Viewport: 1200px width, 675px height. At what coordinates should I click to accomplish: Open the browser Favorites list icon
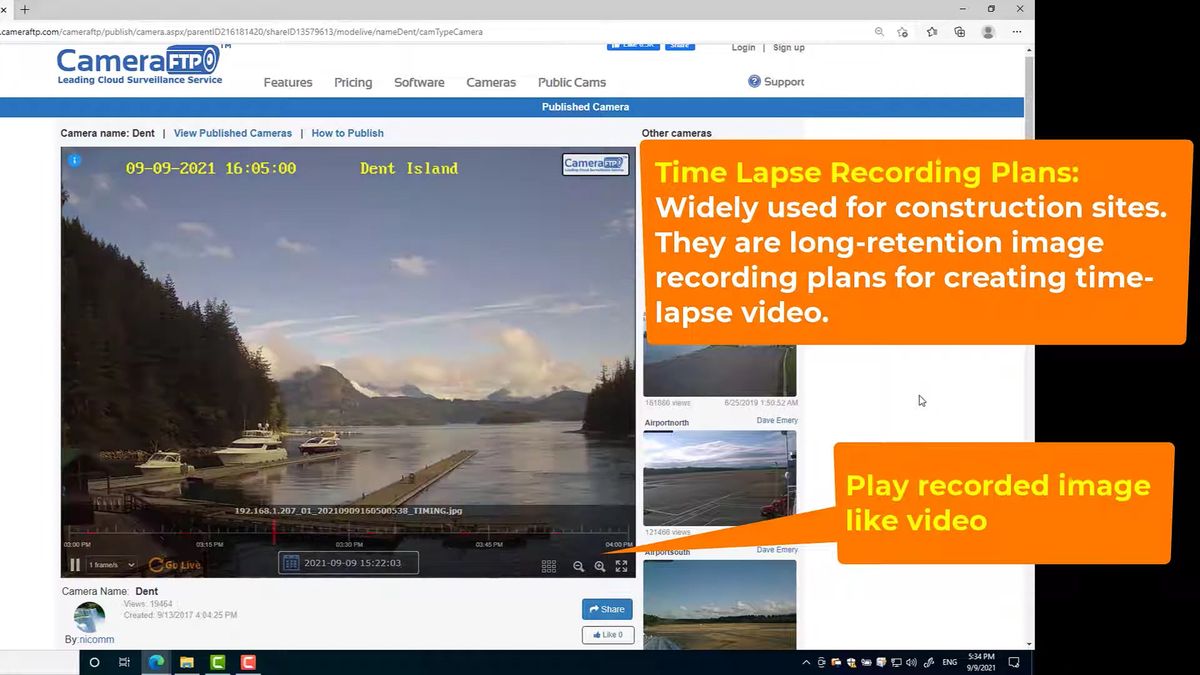[x=932, y=32]
